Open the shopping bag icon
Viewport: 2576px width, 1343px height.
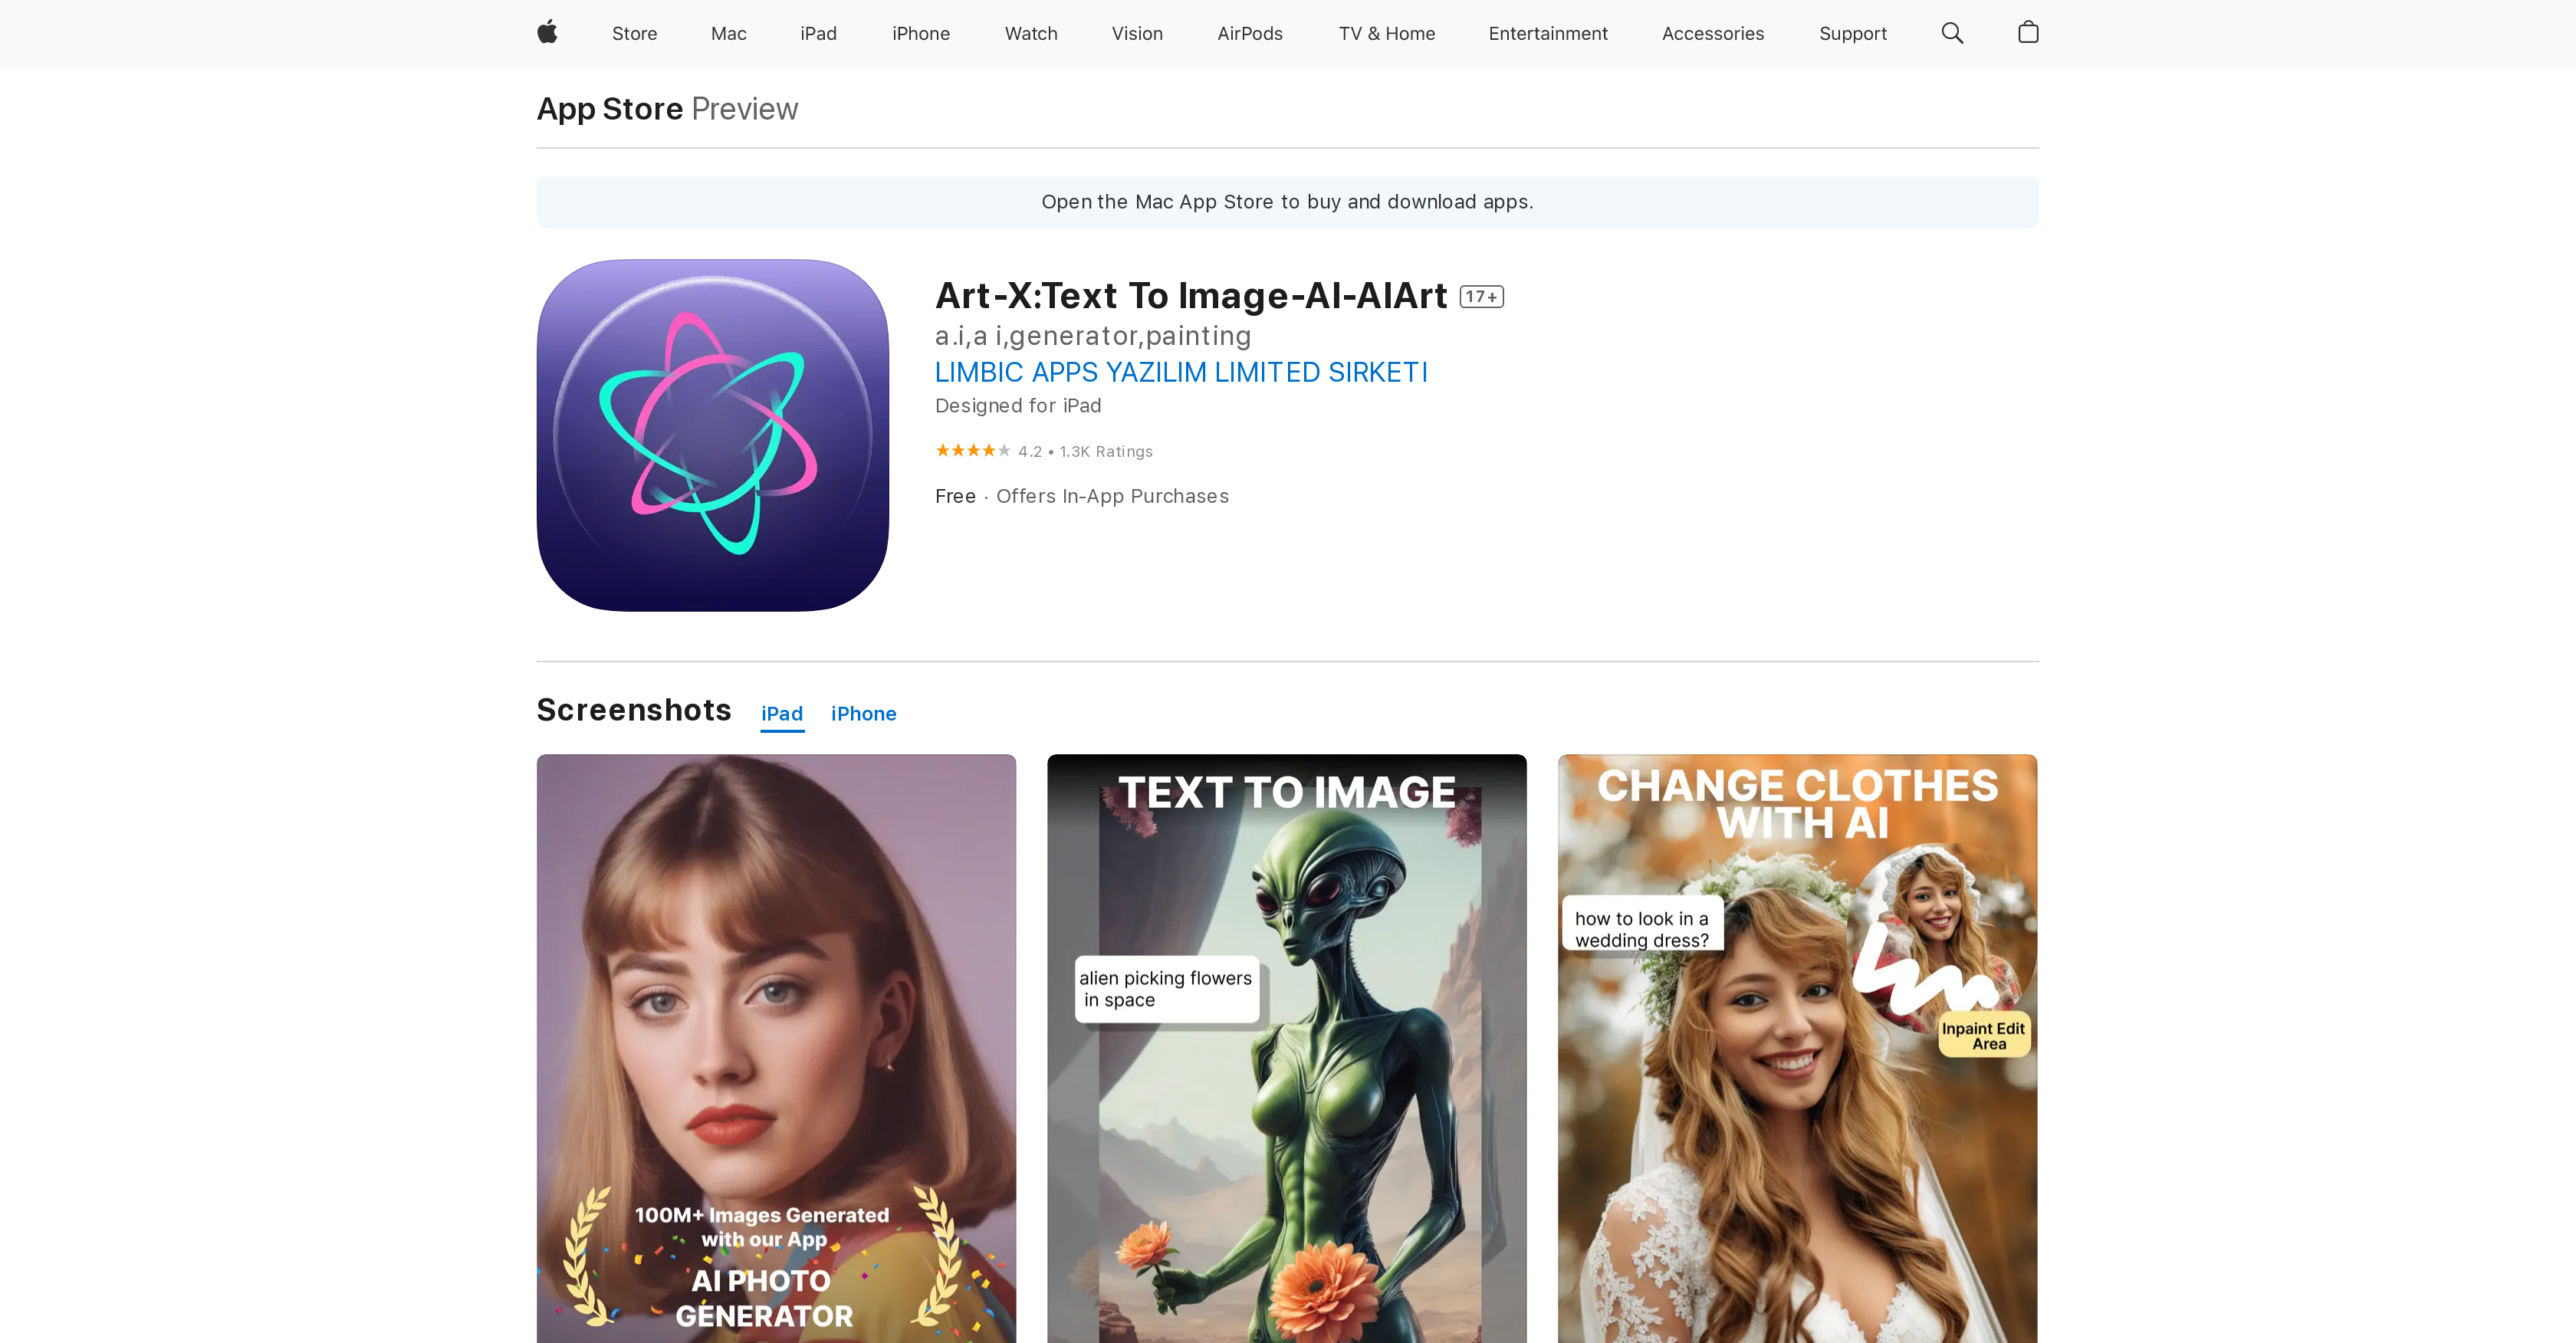[2028, 33]
